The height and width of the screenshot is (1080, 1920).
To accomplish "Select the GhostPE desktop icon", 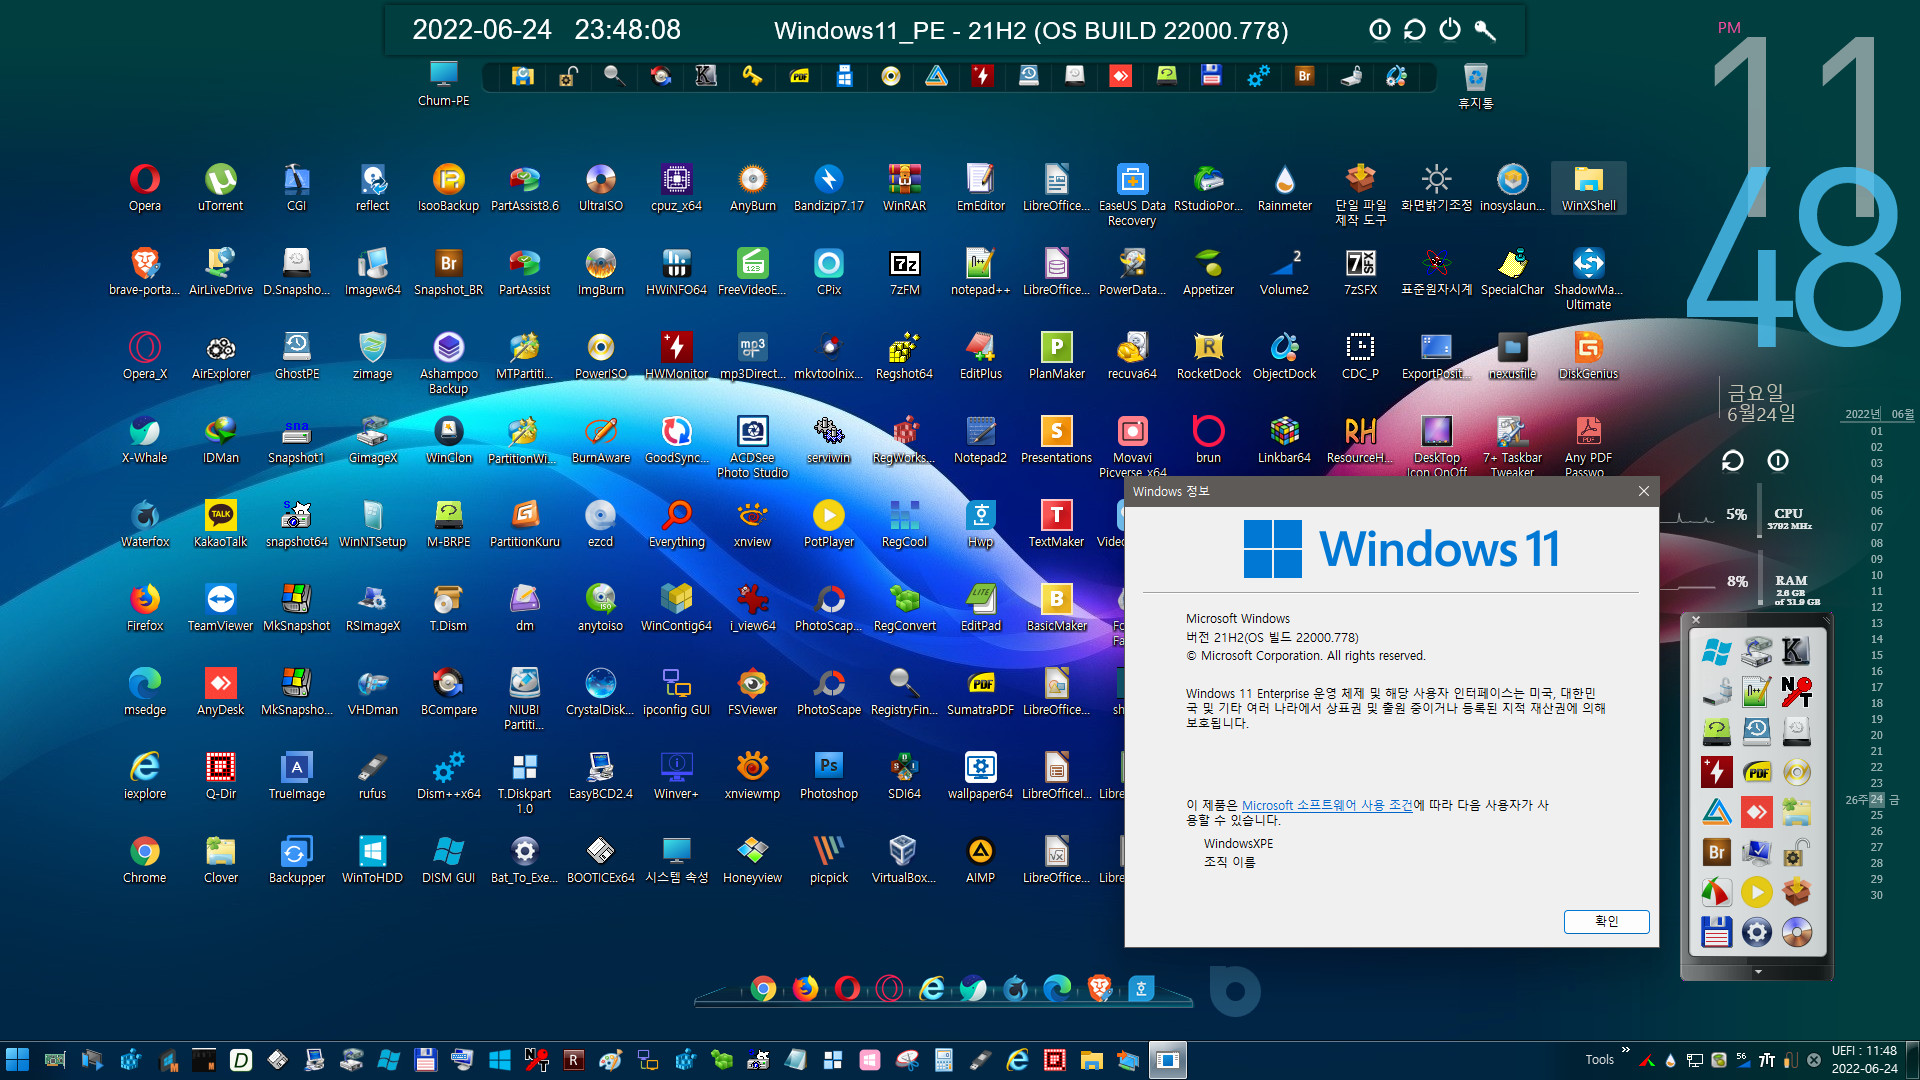I will coord(297,356).
